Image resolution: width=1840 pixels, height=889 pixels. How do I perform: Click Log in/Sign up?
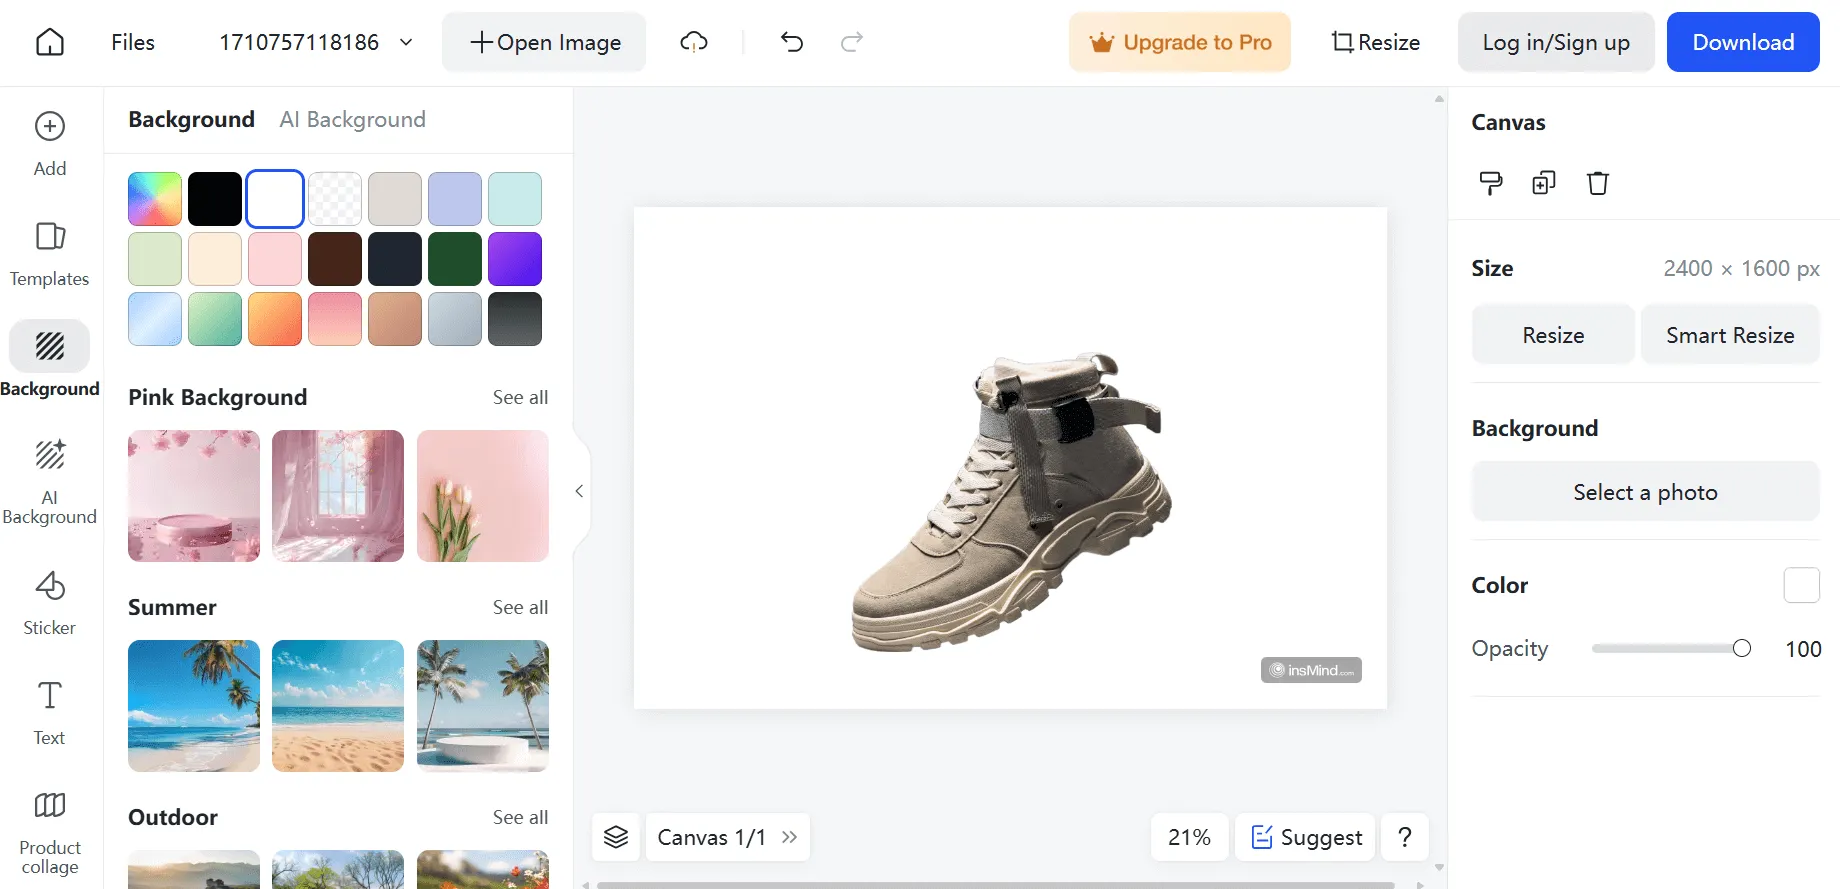tap(1556, 42)
